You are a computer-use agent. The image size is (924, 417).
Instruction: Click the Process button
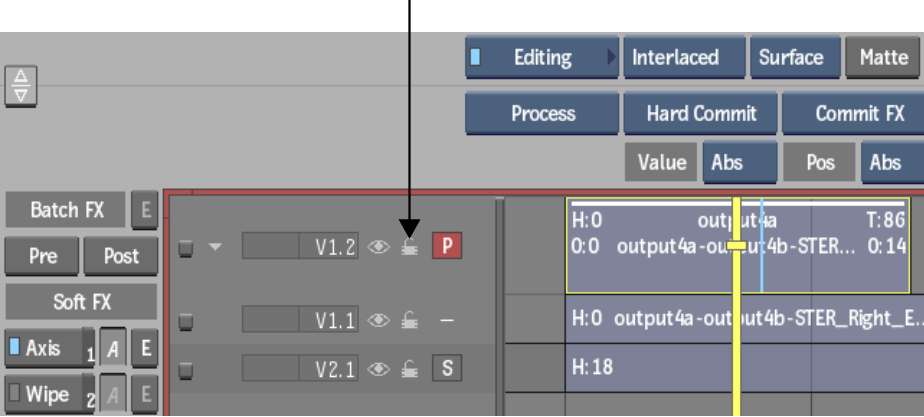click(x=542, y=113)
